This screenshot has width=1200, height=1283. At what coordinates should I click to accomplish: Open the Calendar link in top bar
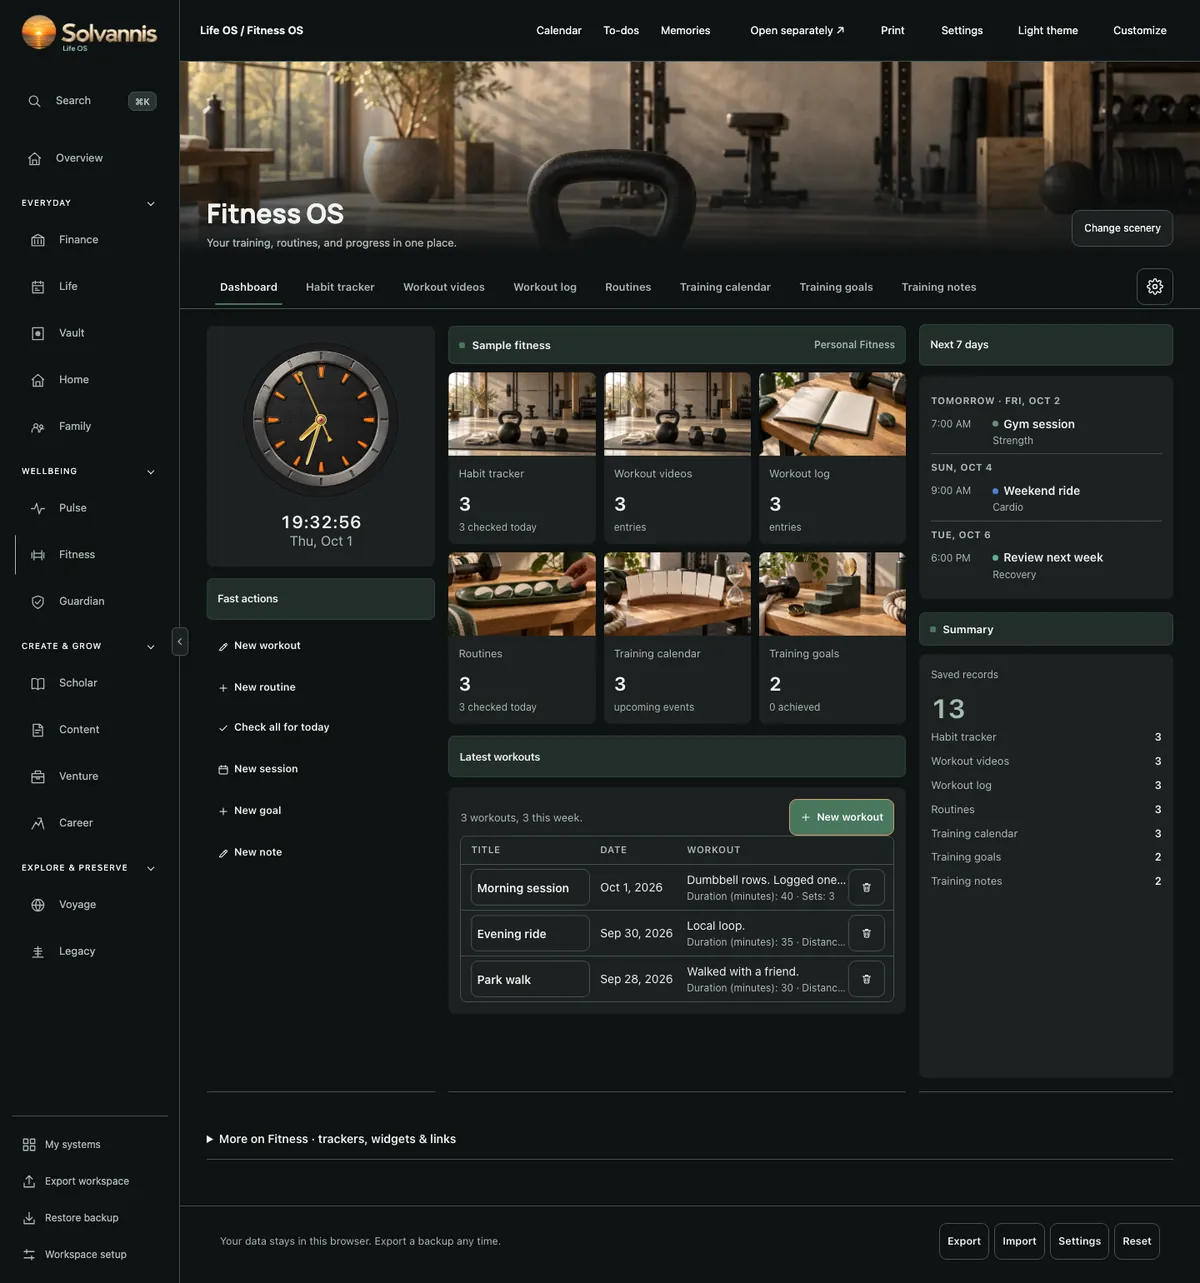559,30
